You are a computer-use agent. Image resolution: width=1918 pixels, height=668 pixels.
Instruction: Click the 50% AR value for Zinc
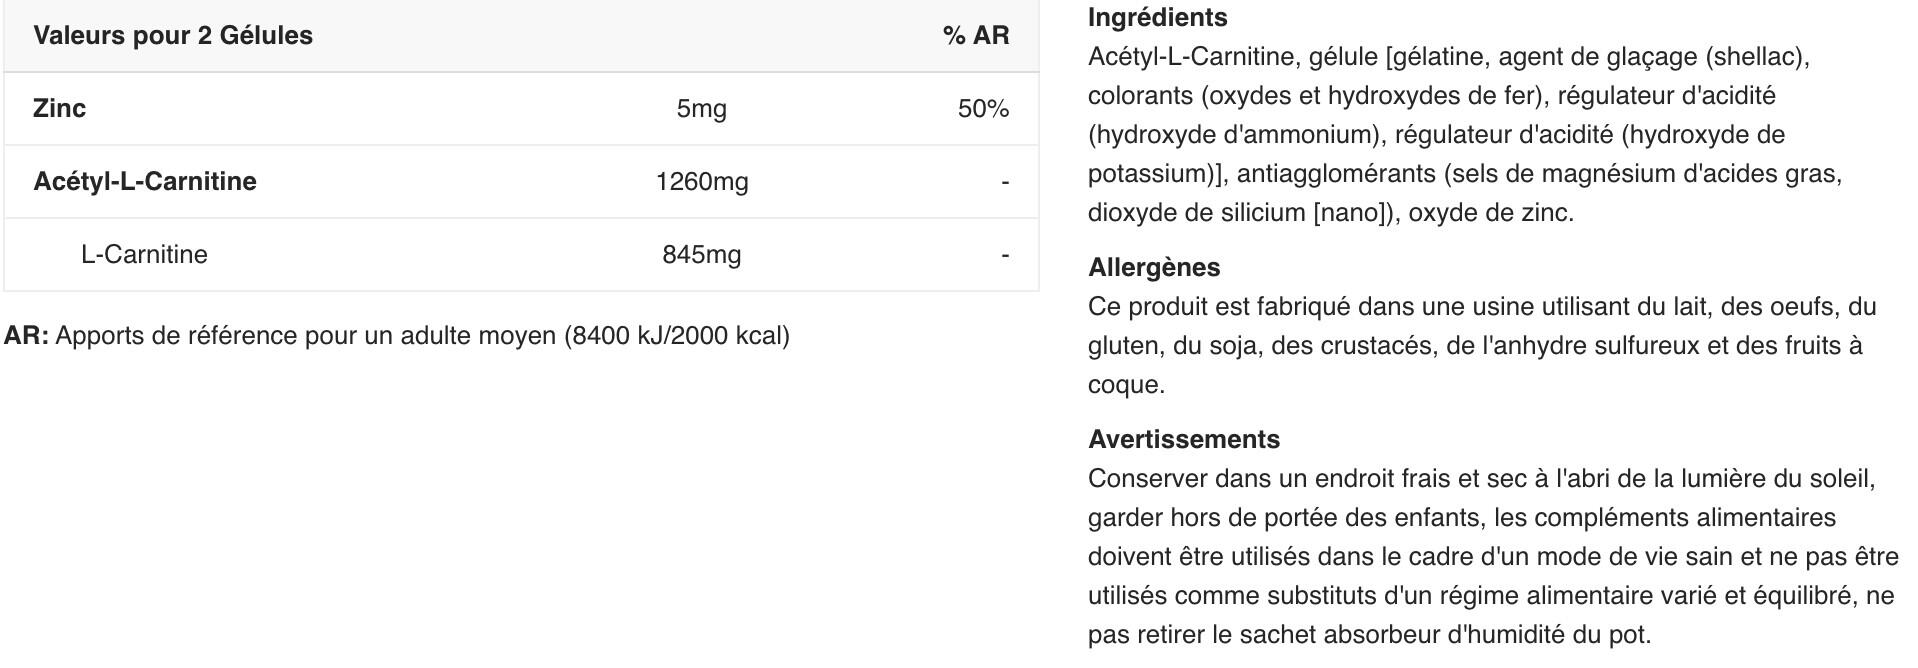click(983, 109)
